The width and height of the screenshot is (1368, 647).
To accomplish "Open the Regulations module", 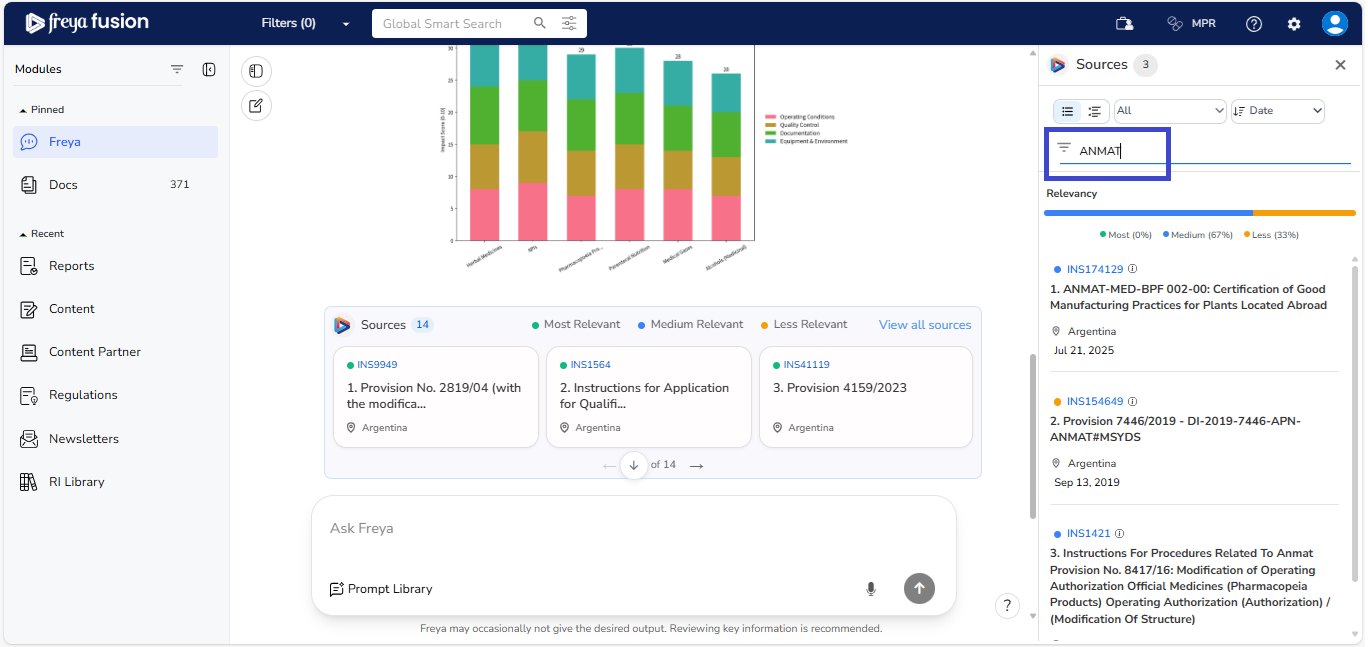I will click(x=83, y=395).
